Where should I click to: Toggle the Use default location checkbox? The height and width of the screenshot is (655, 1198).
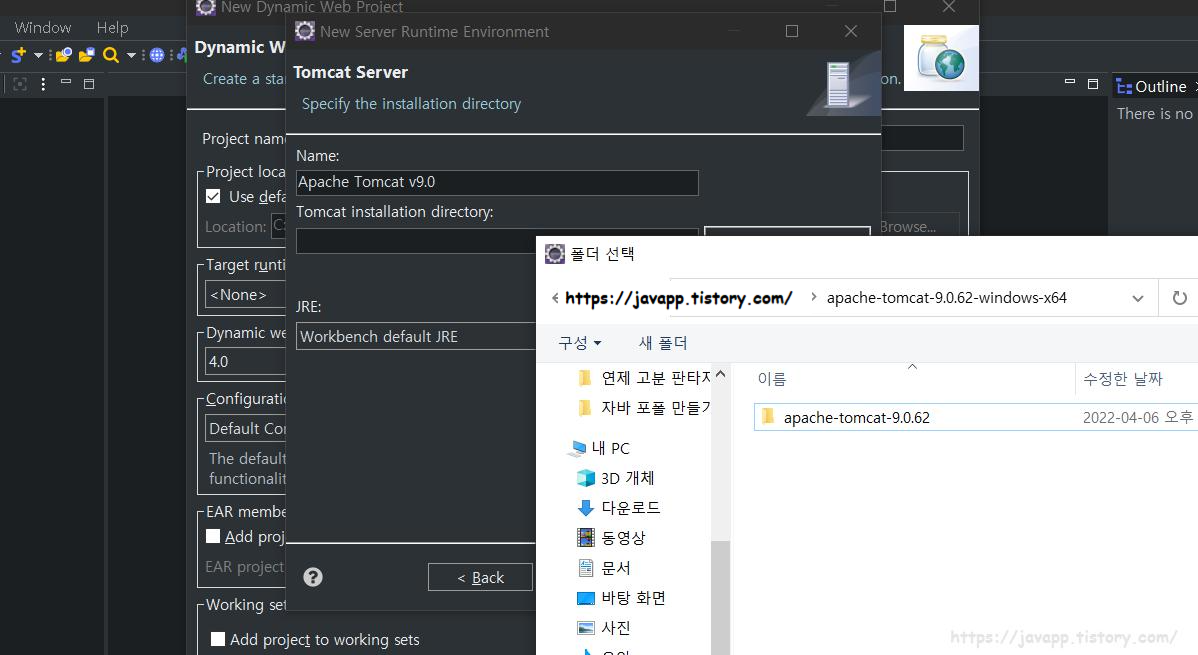click(213, 196)
